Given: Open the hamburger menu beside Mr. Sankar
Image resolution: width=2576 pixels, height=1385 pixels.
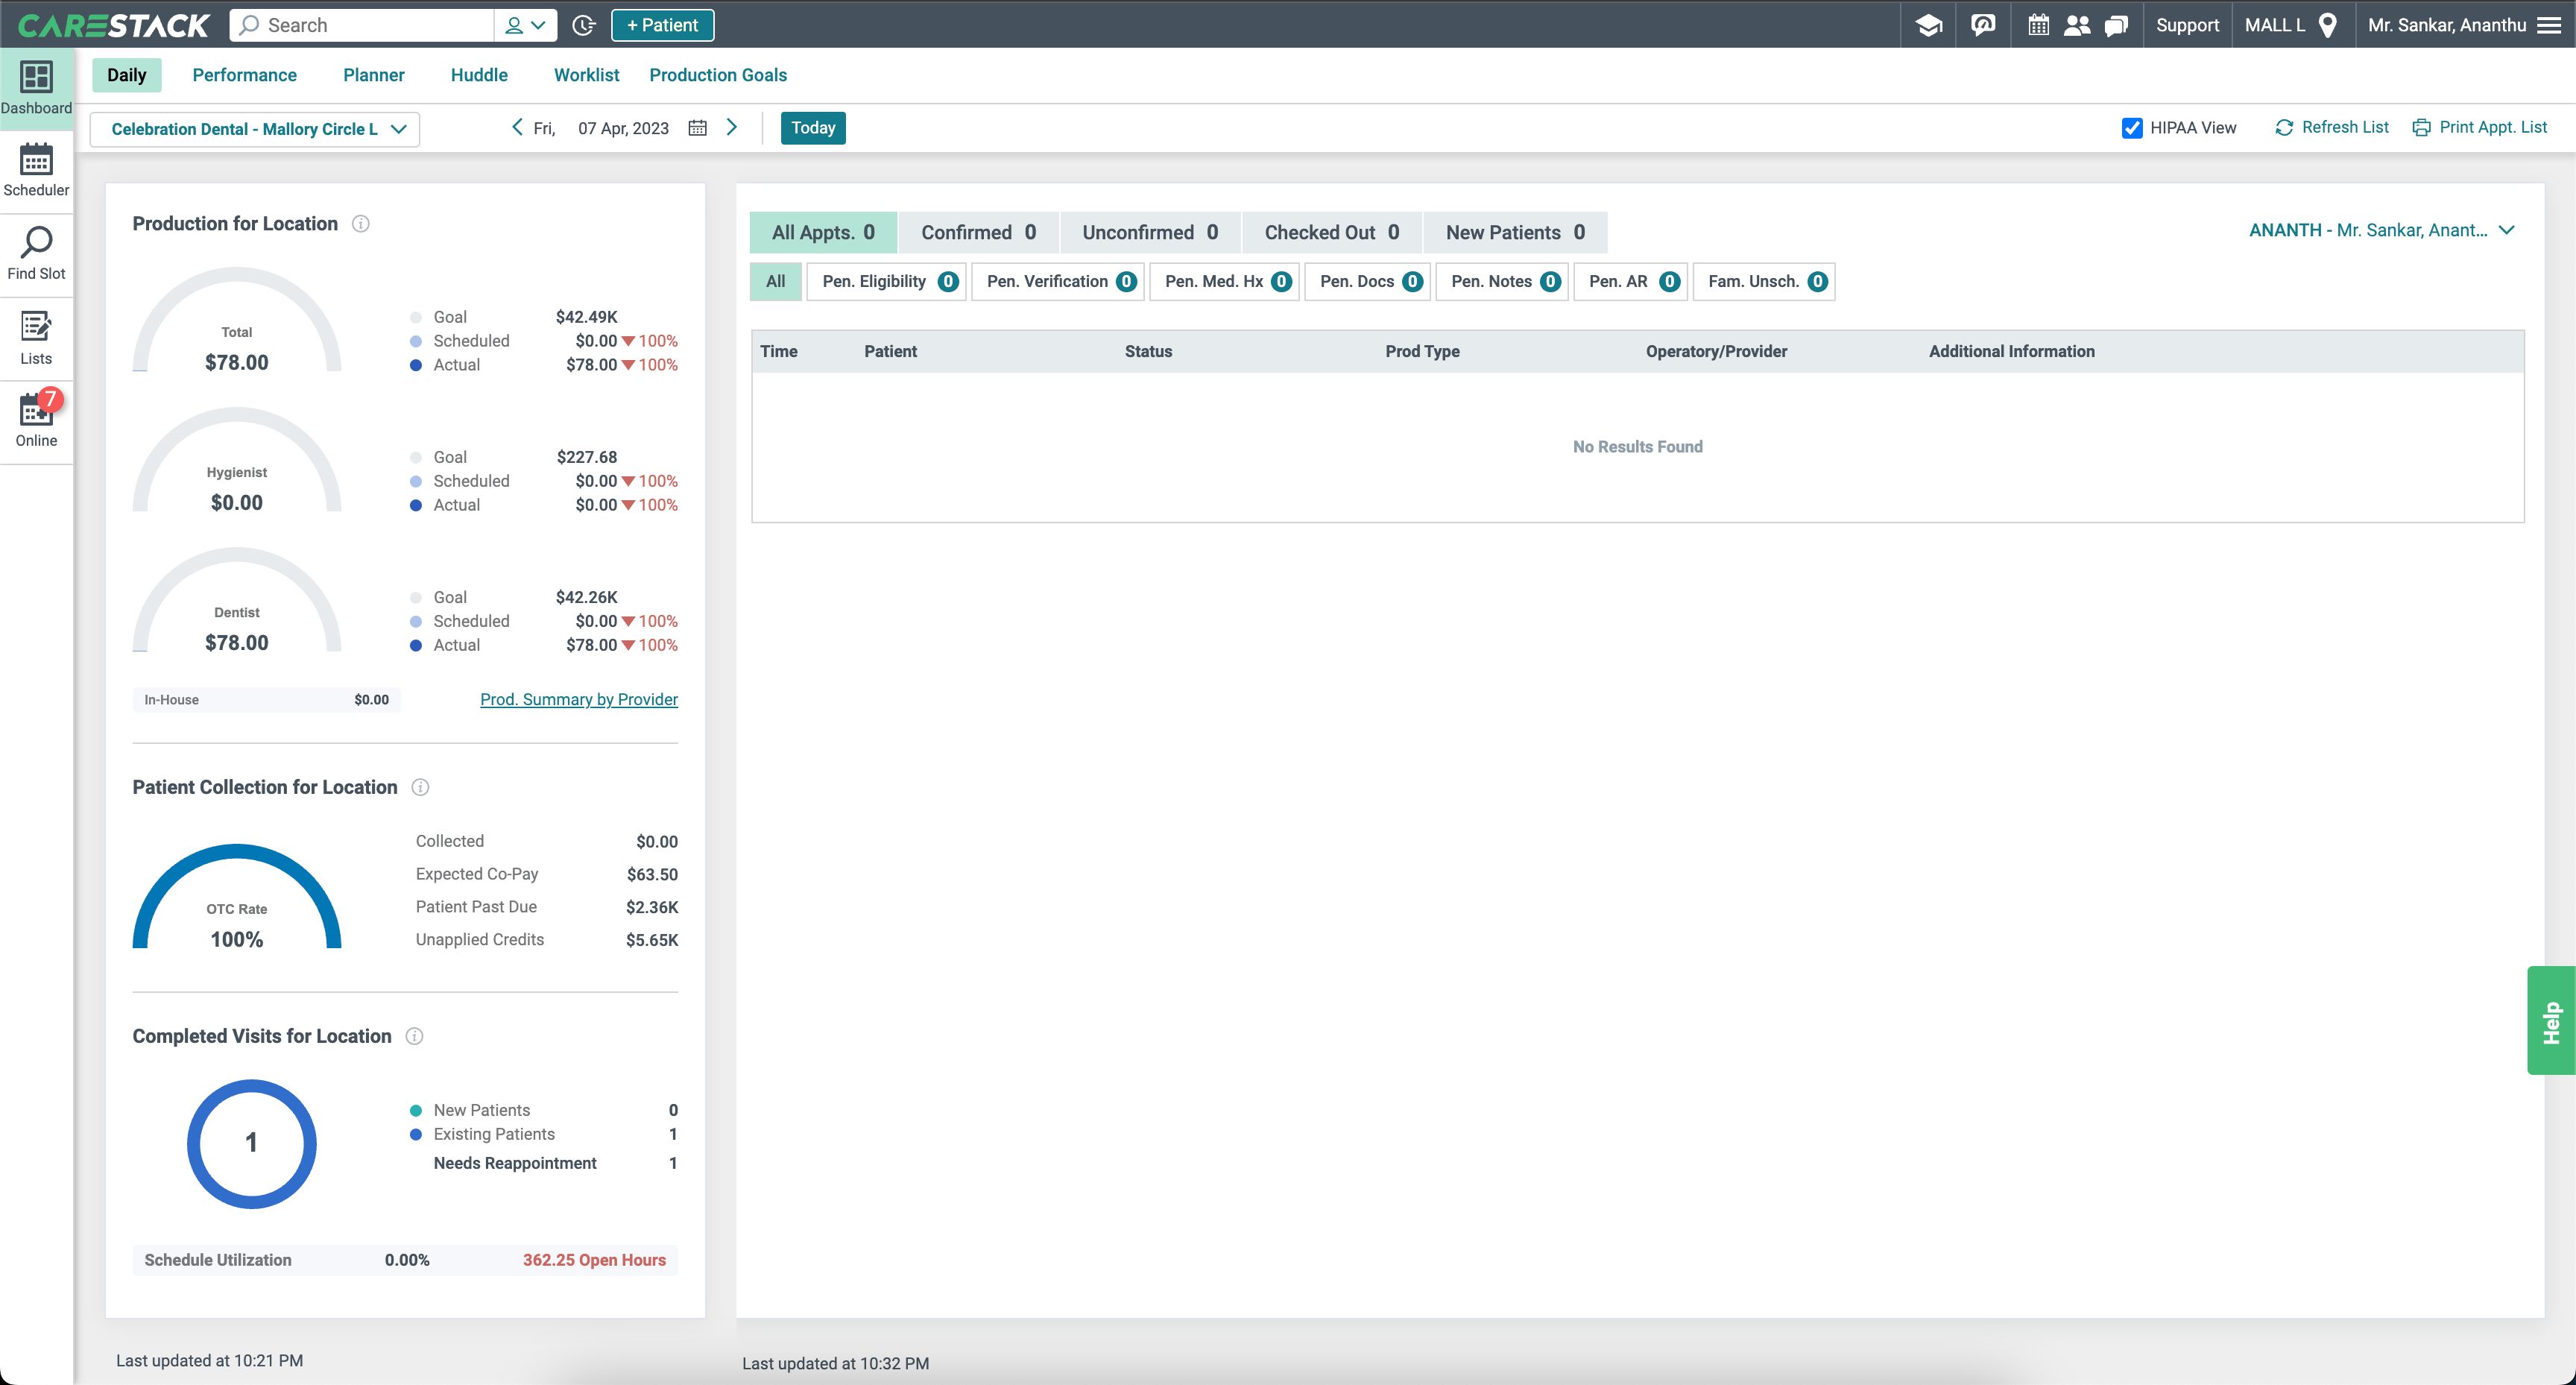Looking at the screenshot, I should click(x=2550, y=25).
